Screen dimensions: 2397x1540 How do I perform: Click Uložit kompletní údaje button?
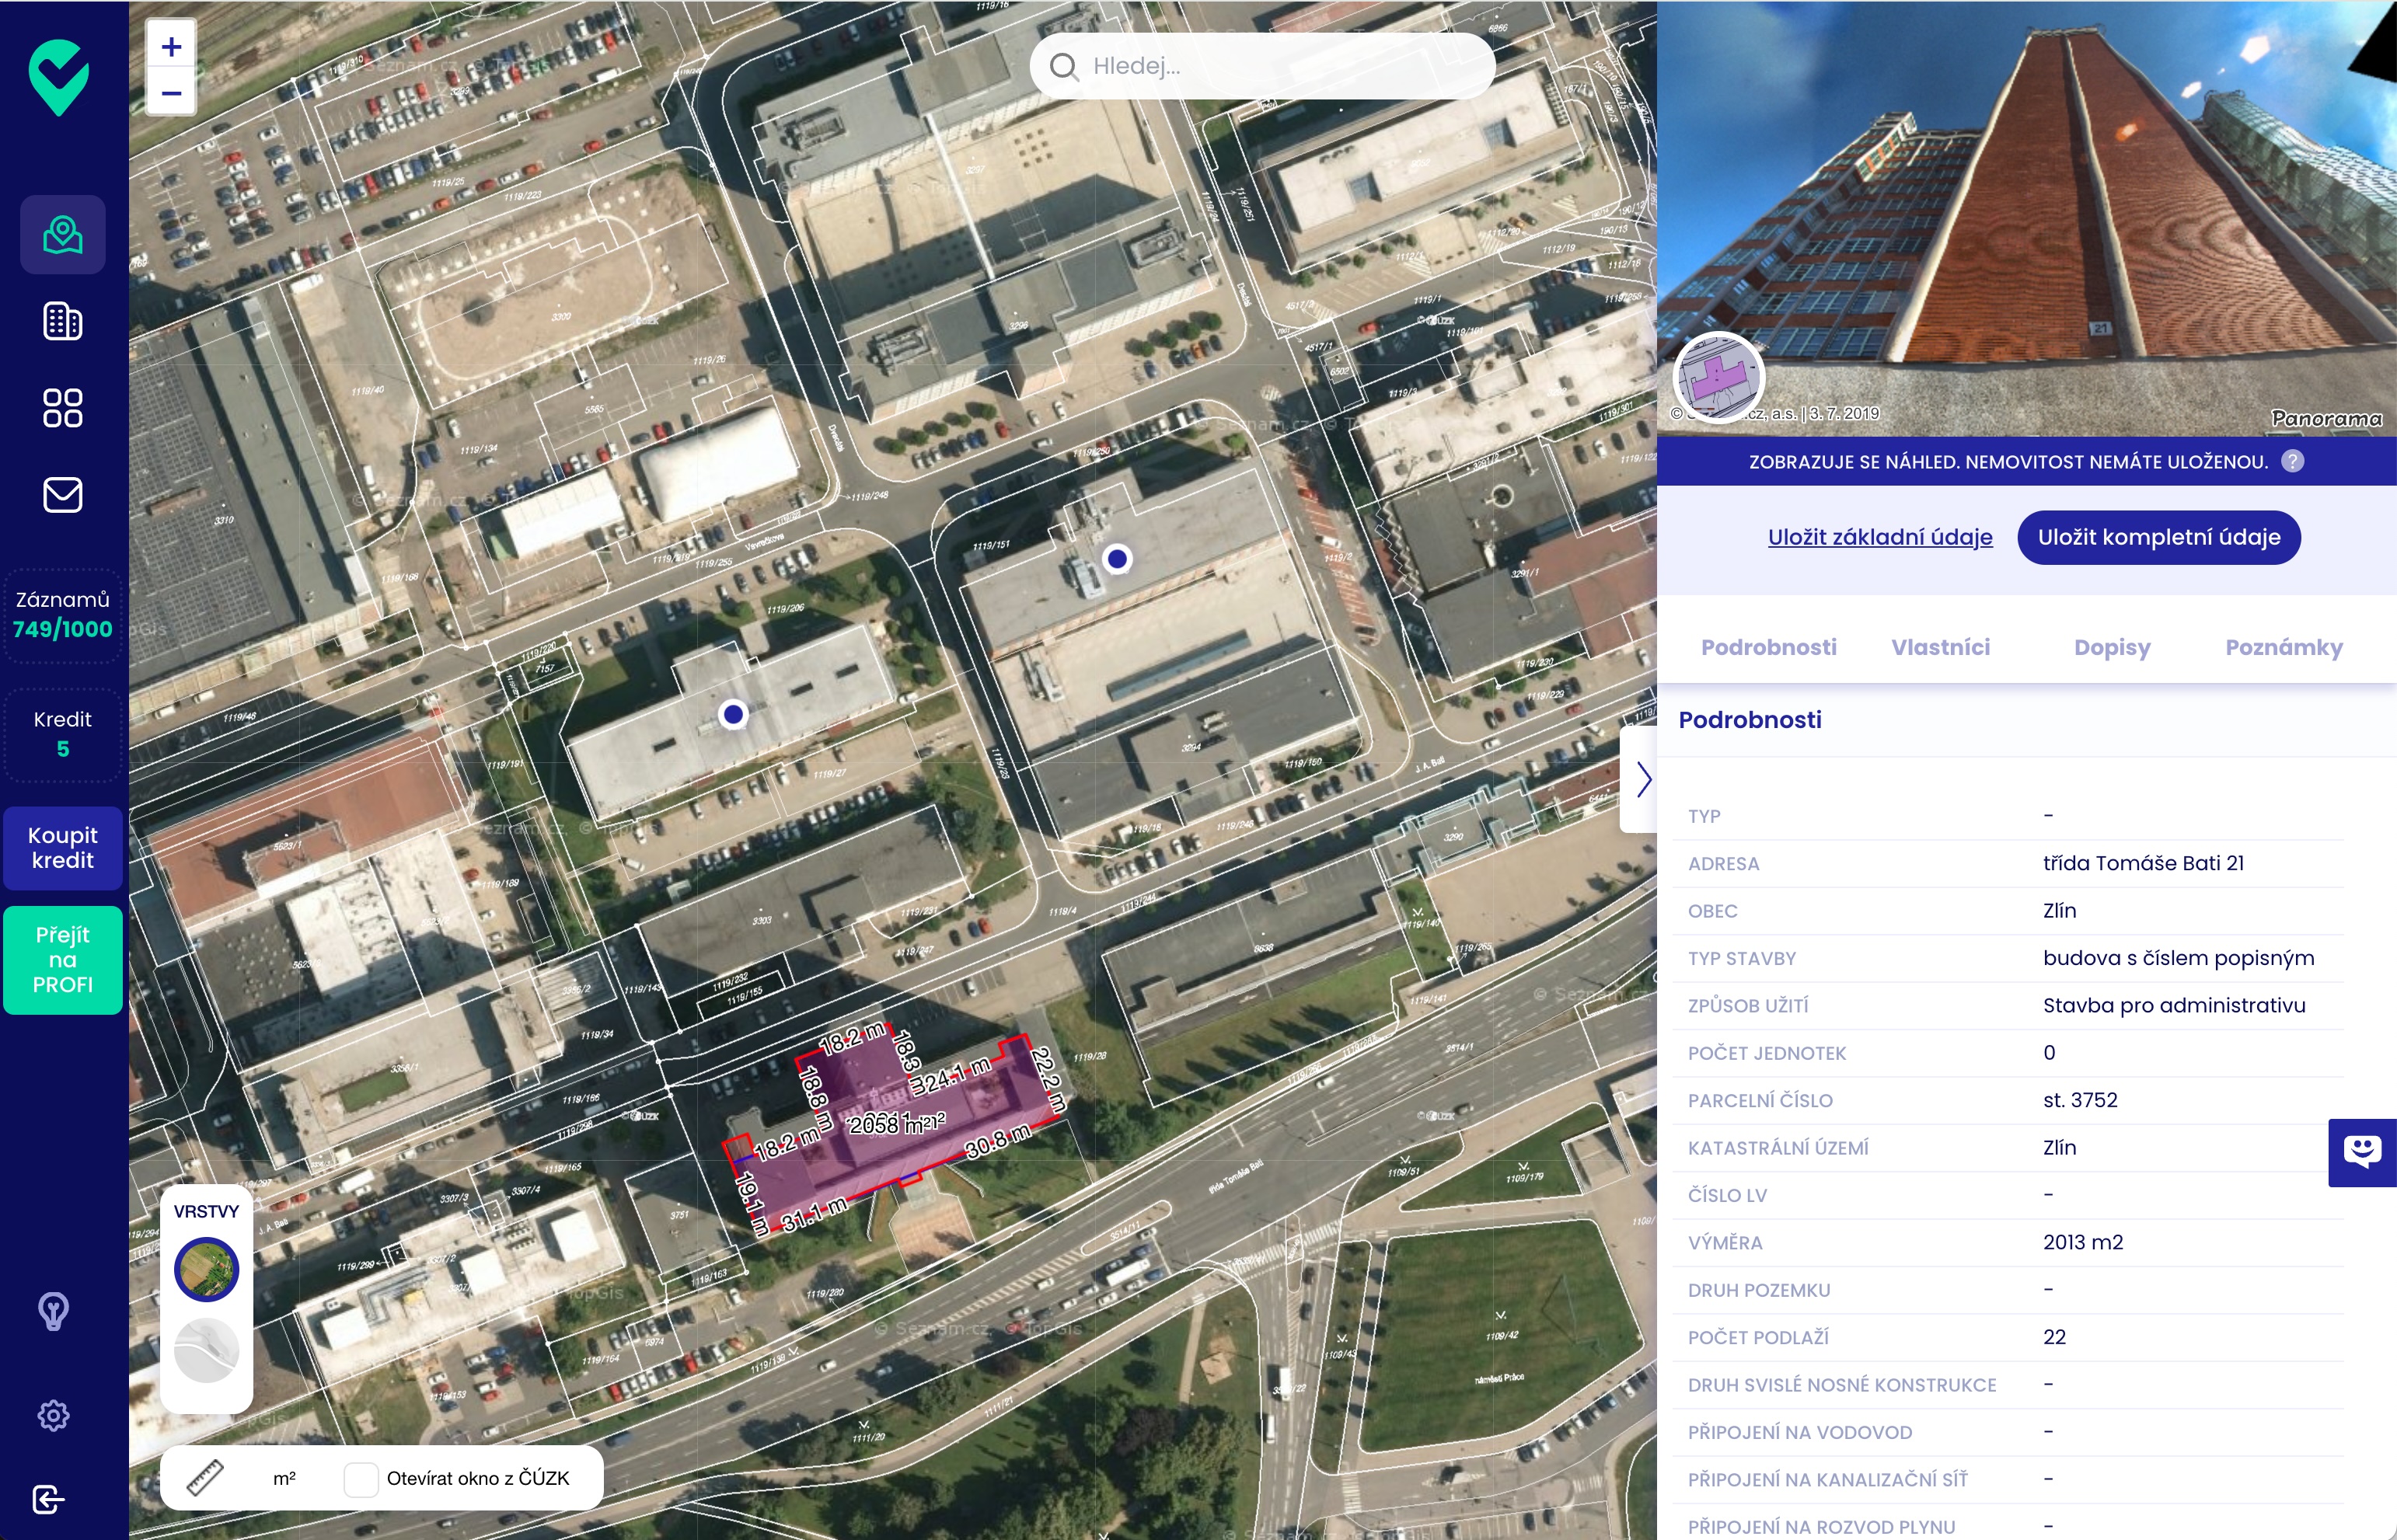(2158, 537)
